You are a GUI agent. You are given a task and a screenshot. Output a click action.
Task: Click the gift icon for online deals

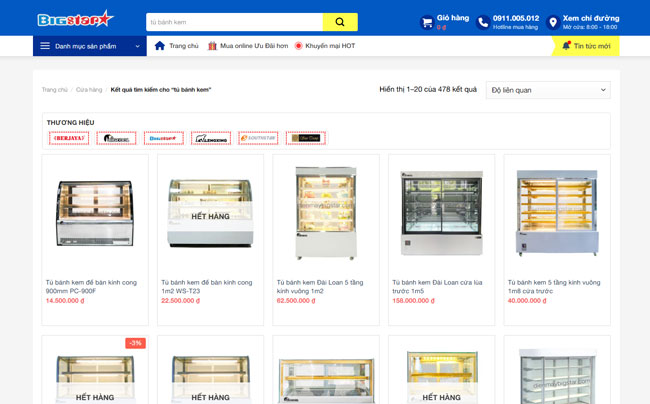[212, 46]
